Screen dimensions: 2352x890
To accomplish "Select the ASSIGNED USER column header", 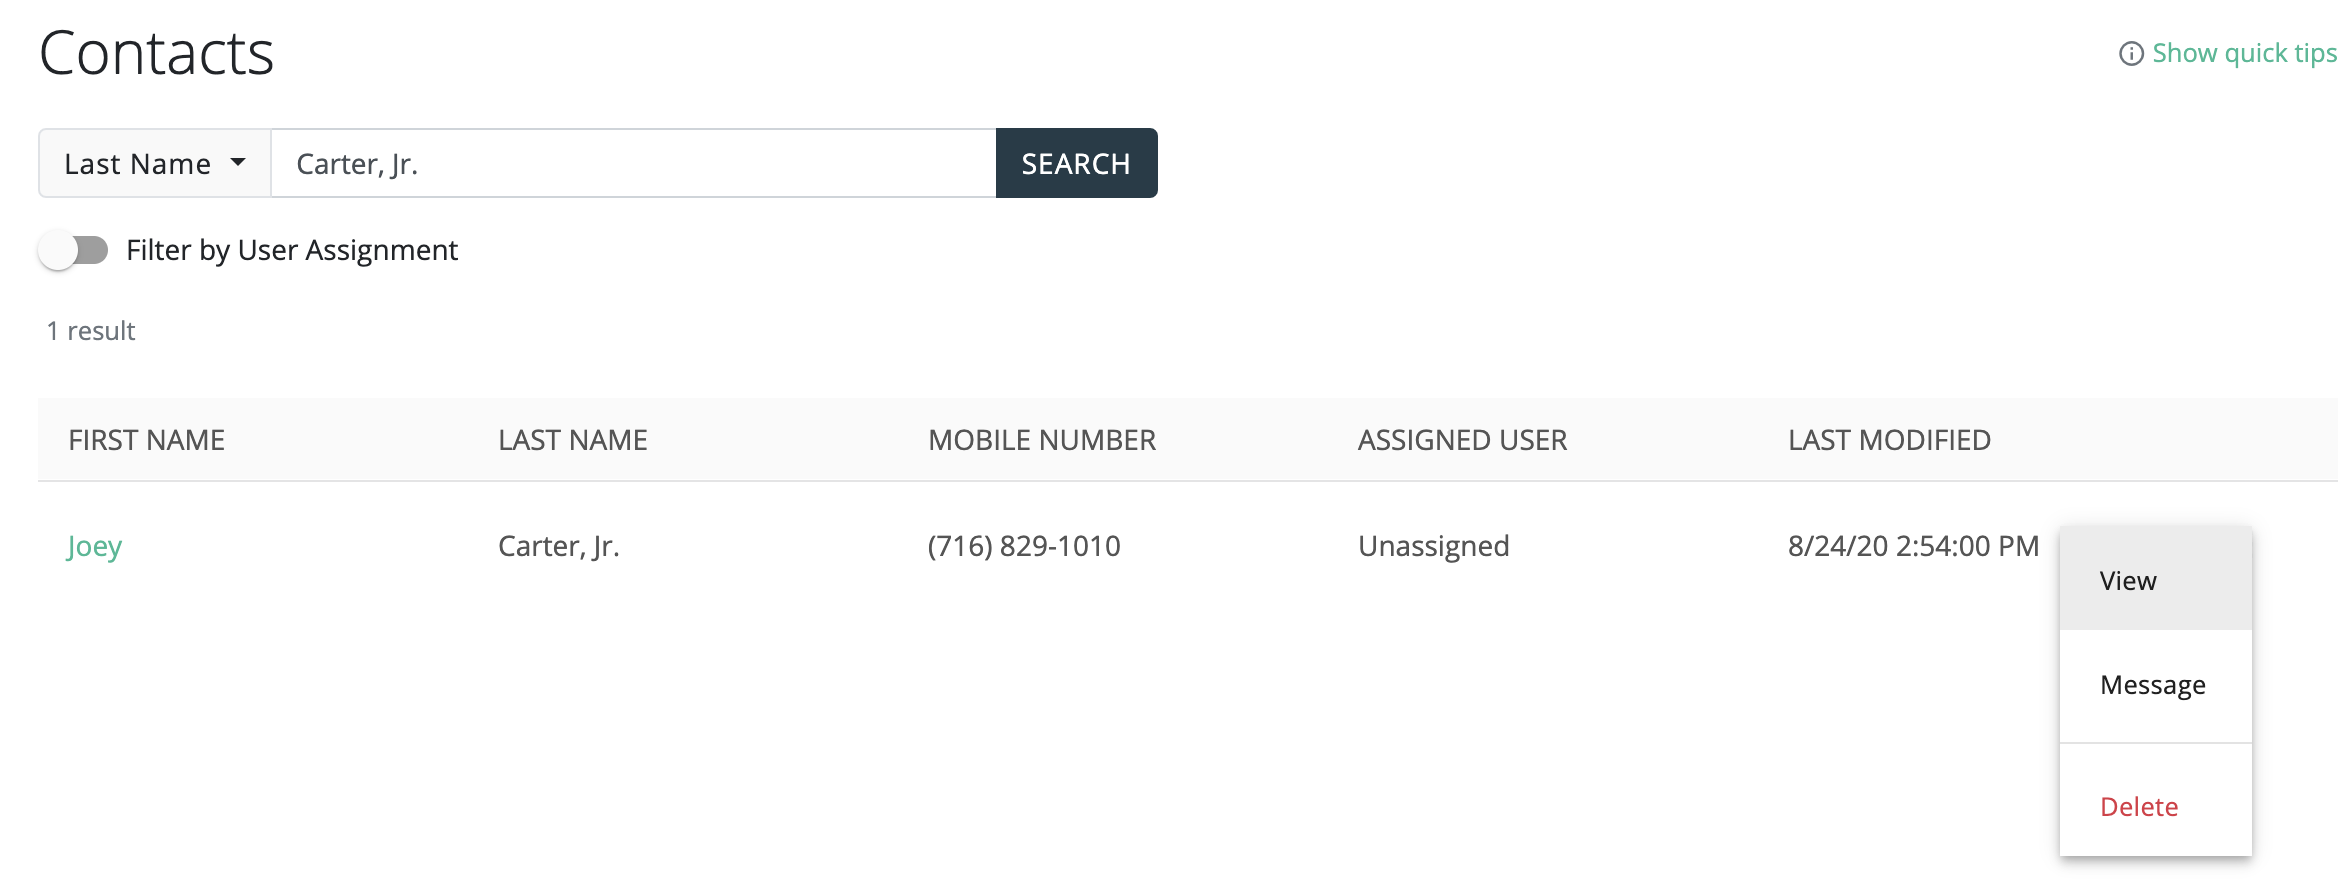I will [x=1462, y=440].
